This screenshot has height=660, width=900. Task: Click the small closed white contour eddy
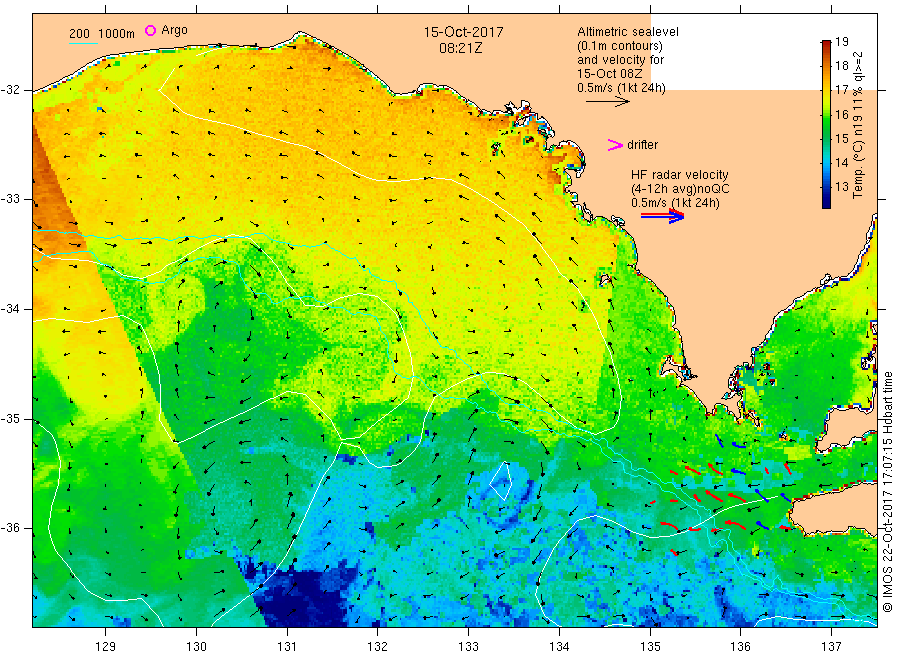click(501, 481)
